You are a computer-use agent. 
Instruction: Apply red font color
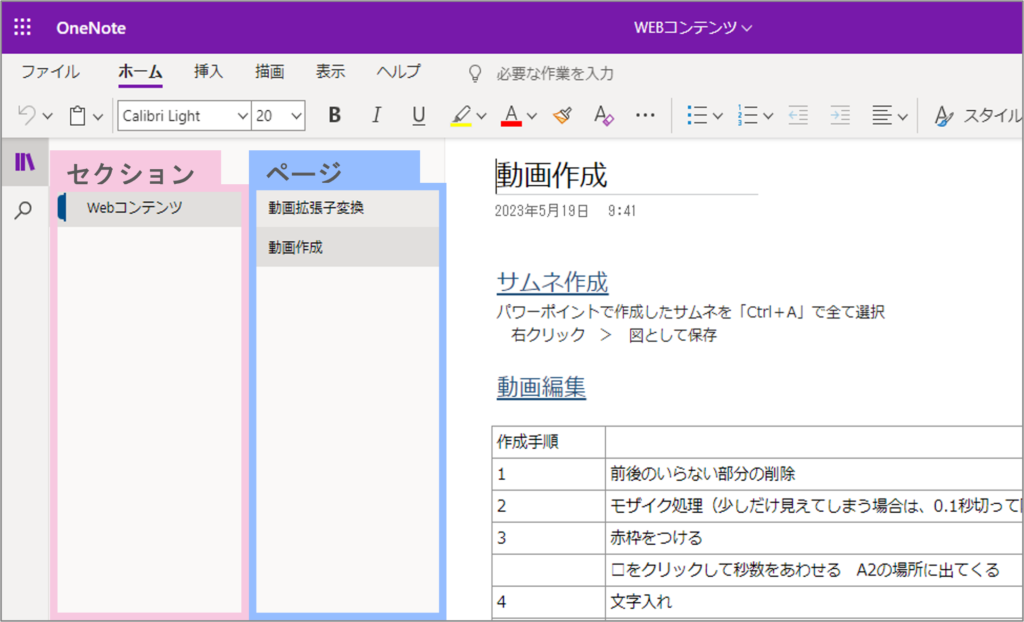(x=510, y=115)
